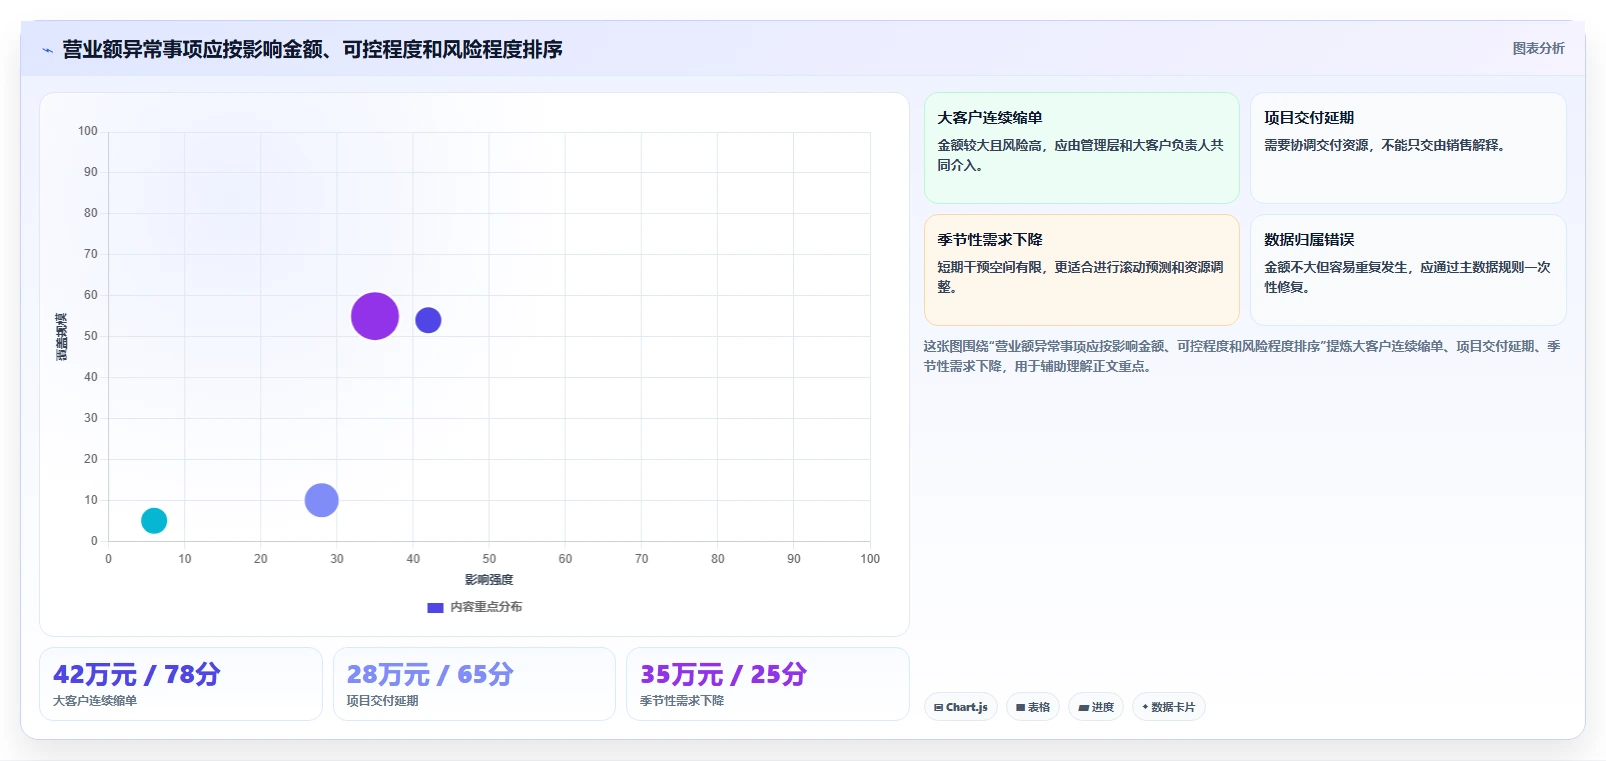This screenshot has width=1606, height=761.
Task: Select the 42万元 / 78分 stat card
Action: coord(181,684)
